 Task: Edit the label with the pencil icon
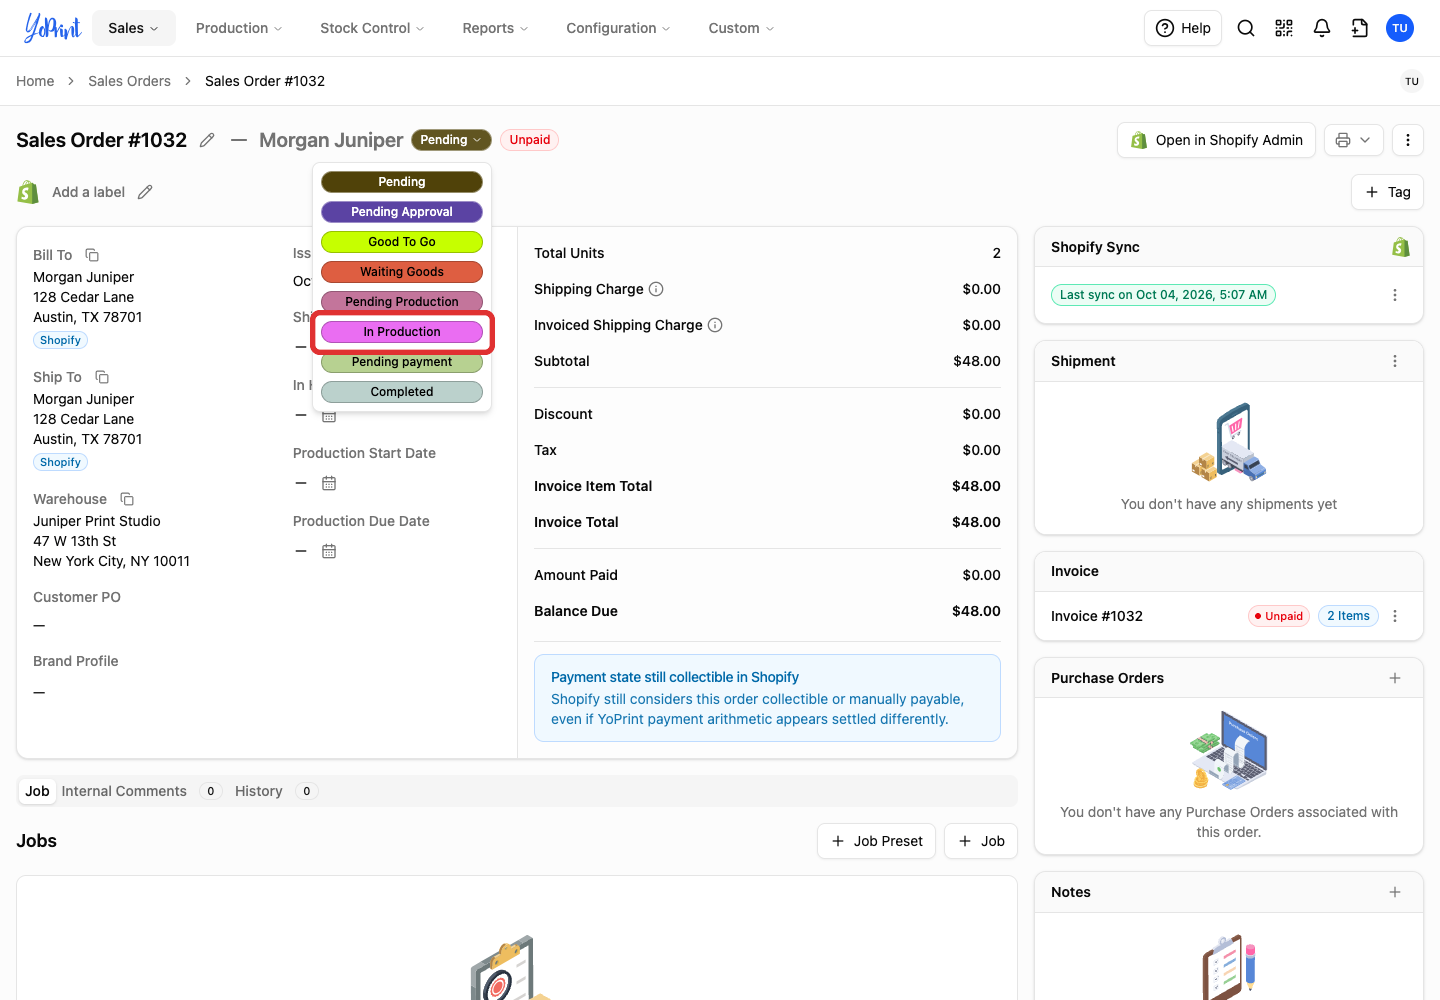pyautogui.click(x=145, y=192)
